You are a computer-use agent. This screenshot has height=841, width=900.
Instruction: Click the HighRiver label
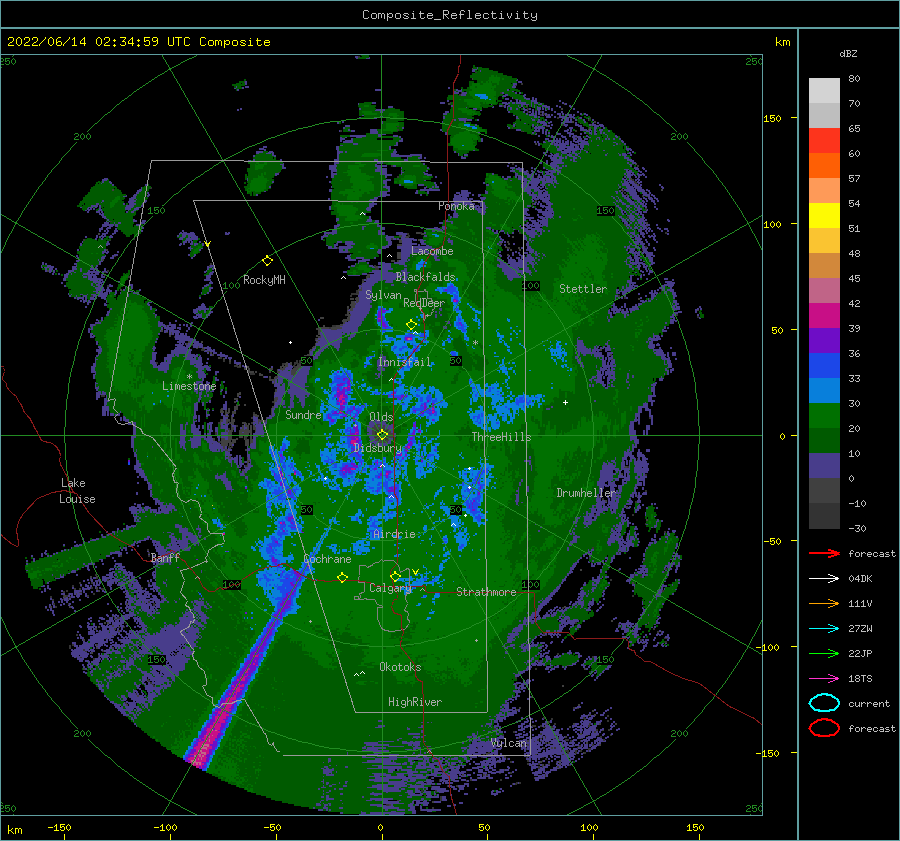point(415,702)
